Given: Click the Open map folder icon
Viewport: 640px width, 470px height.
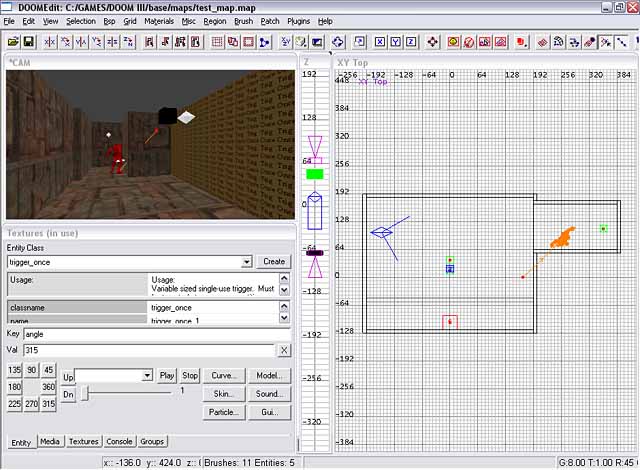Looking at the screenshot, I should pos(13,42).
